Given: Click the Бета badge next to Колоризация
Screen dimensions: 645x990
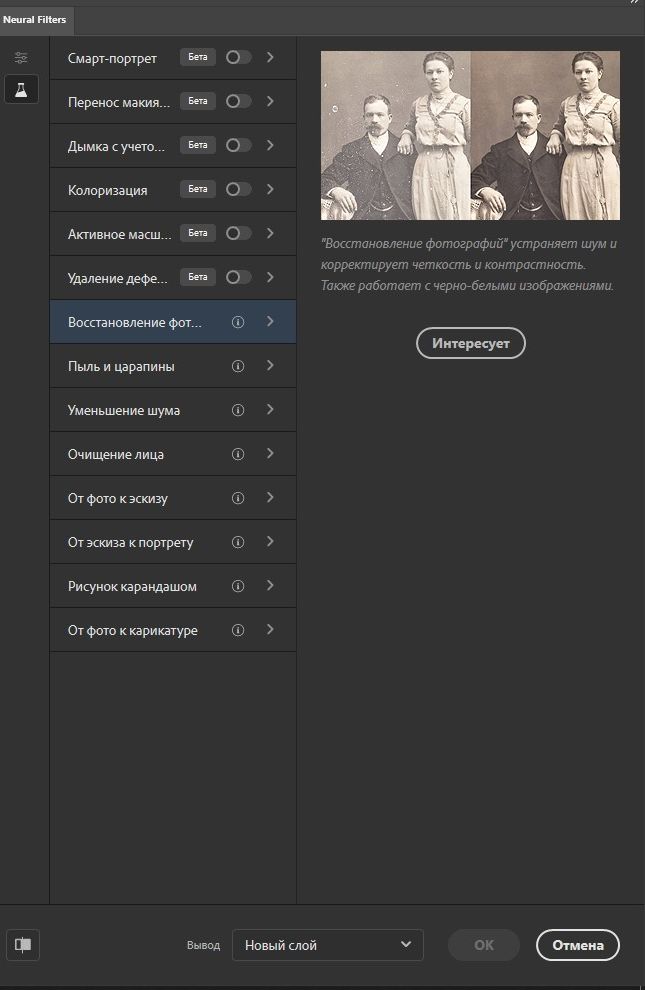Looking at the screenshot, I should coord(198,189).
